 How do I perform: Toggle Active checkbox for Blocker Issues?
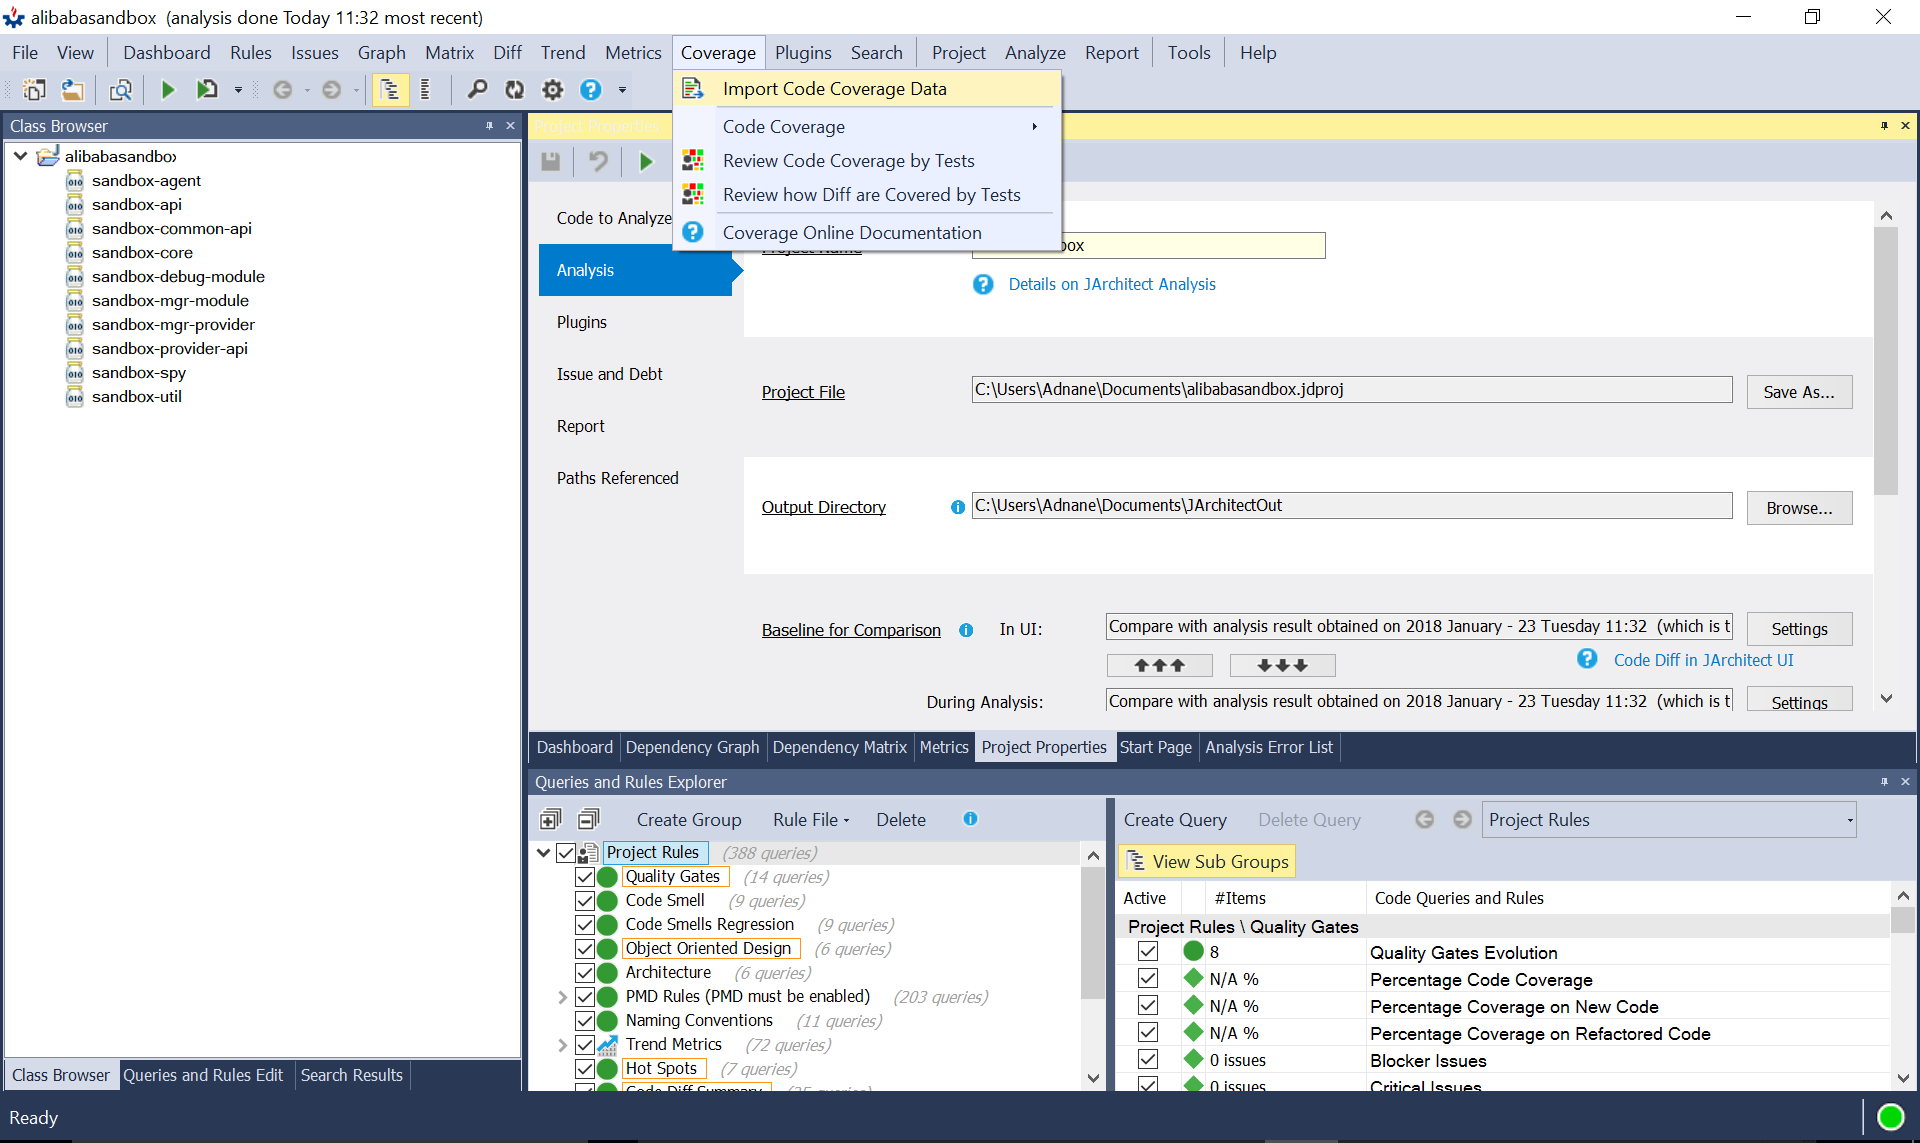(1148, 1060)
